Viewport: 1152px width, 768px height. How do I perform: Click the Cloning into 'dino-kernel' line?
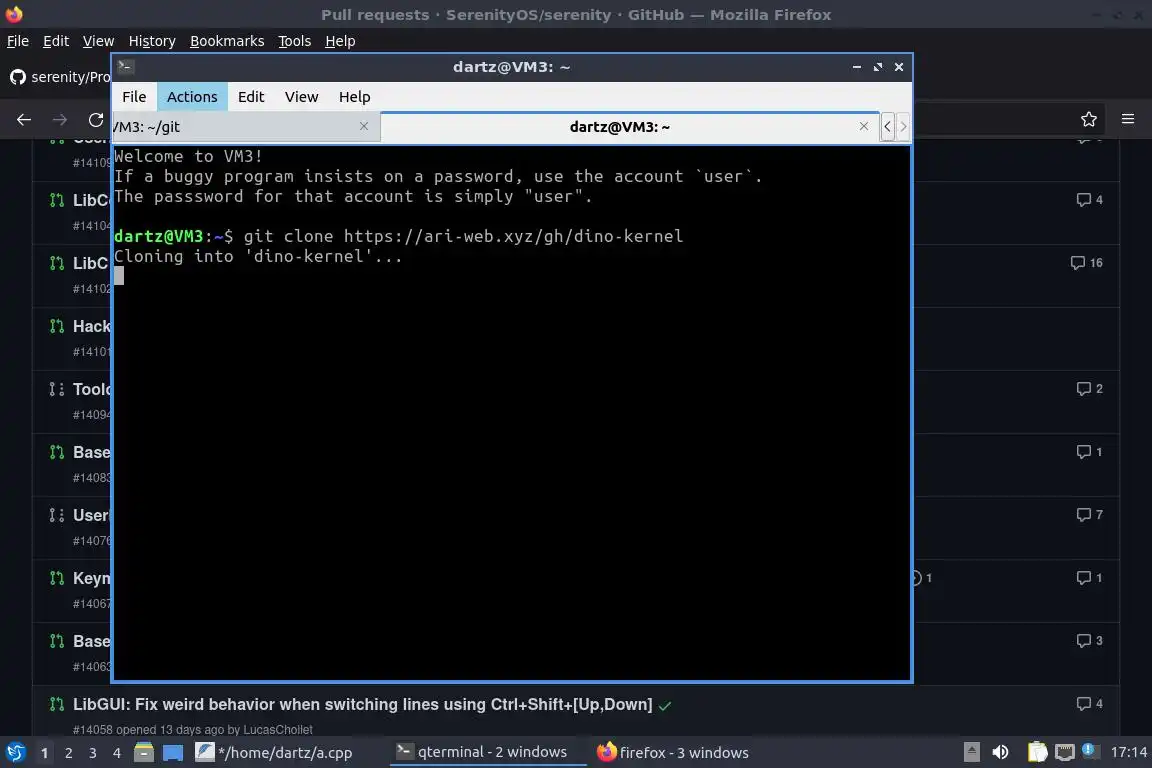coord(258,256)
